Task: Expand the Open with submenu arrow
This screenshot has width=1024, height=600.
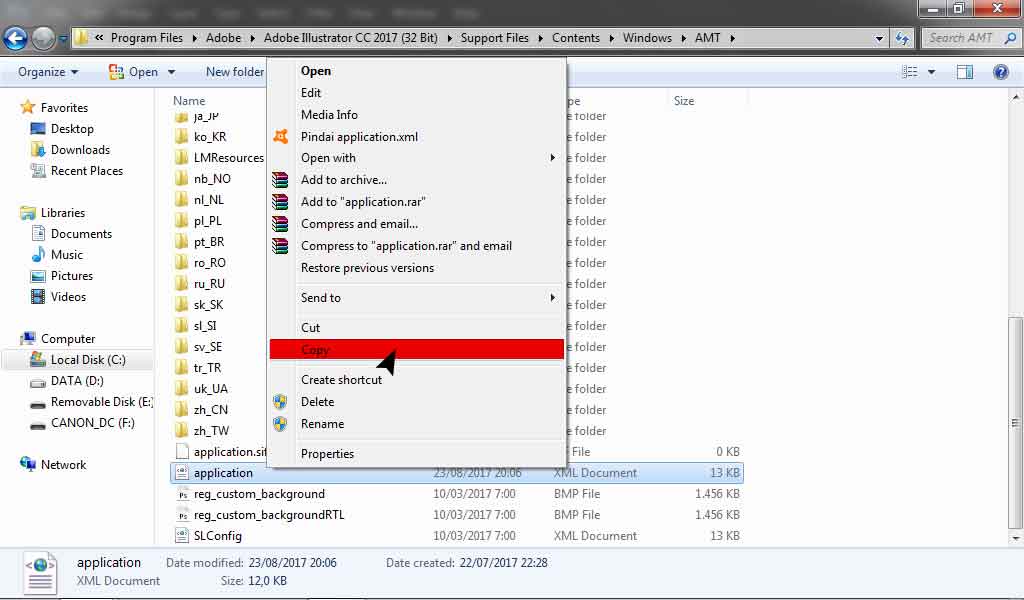Action: coord(552,157)
